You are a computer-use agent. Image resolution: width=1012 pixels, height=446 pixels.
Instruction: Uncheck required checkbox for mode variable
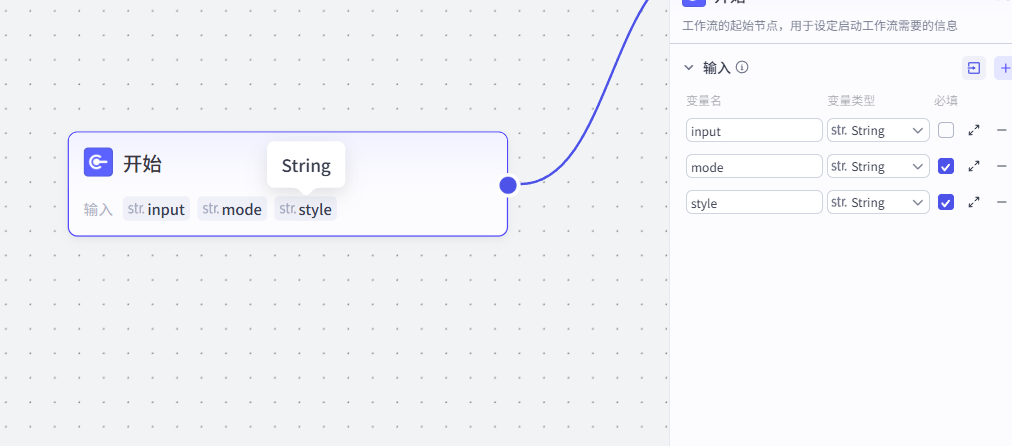click(x=946, y=166)
